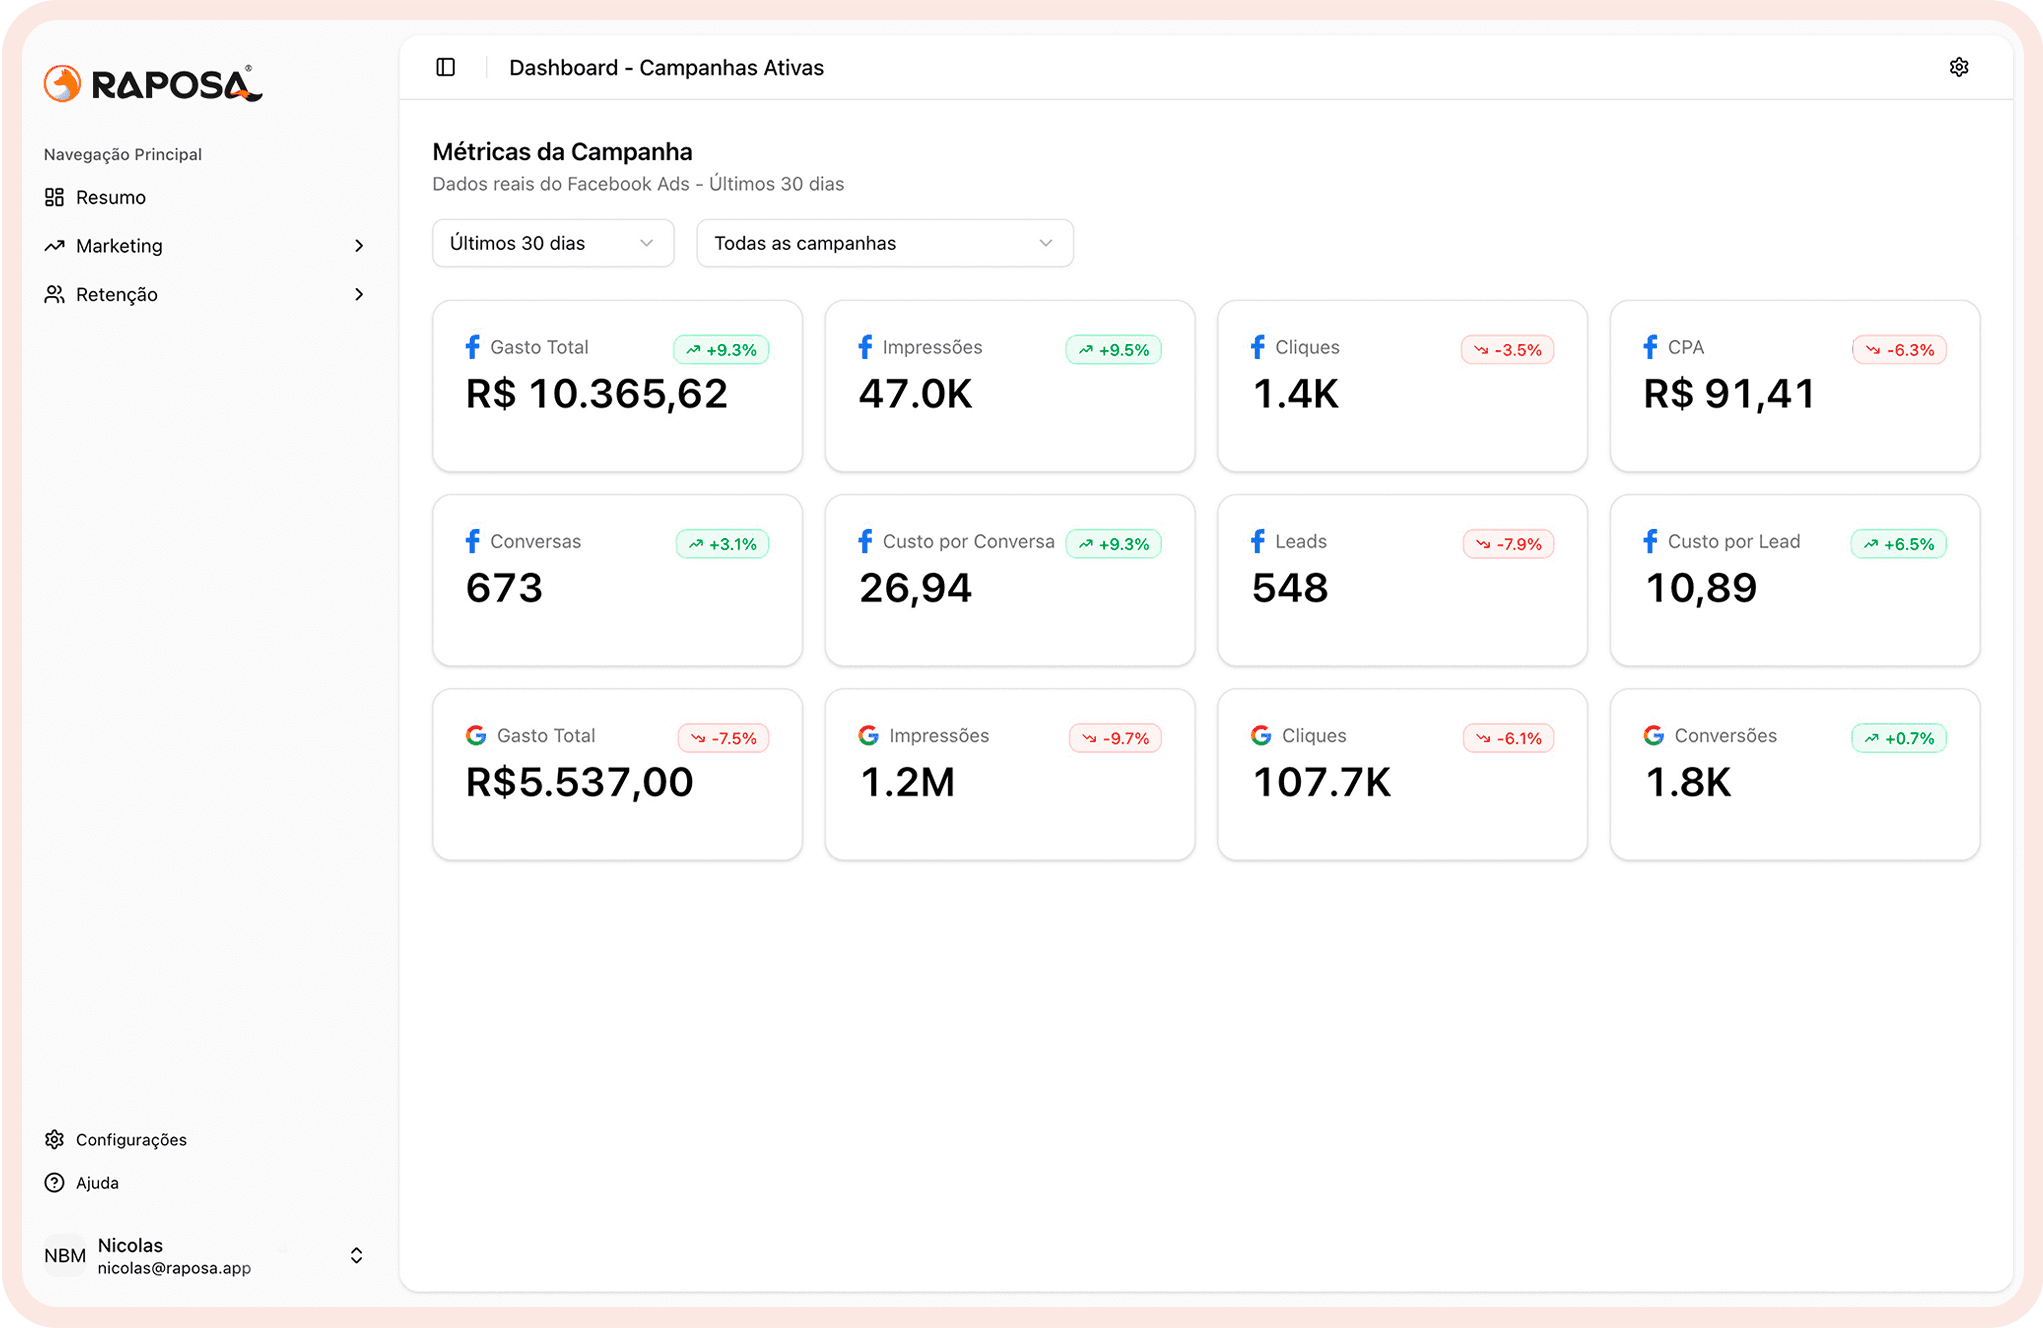Click Google icon on Conversões card
The height and width of the screenshot is (1328, 2043).
pyautogui.click(x=1654, y=735)
